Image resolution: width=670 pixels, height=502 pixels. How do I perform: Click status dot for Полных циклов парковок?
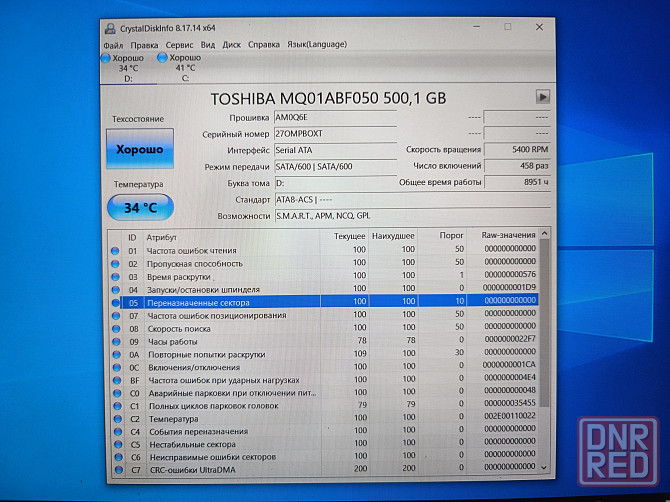[x=118, y=406]
